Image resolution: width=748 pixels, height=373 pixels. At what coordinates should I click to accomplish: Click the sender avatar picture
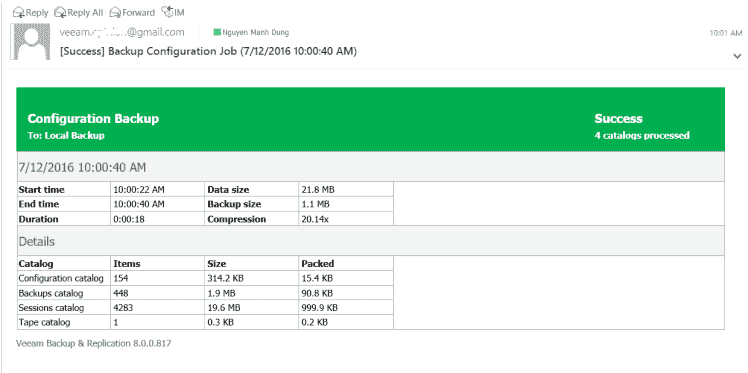click(32, 41)
